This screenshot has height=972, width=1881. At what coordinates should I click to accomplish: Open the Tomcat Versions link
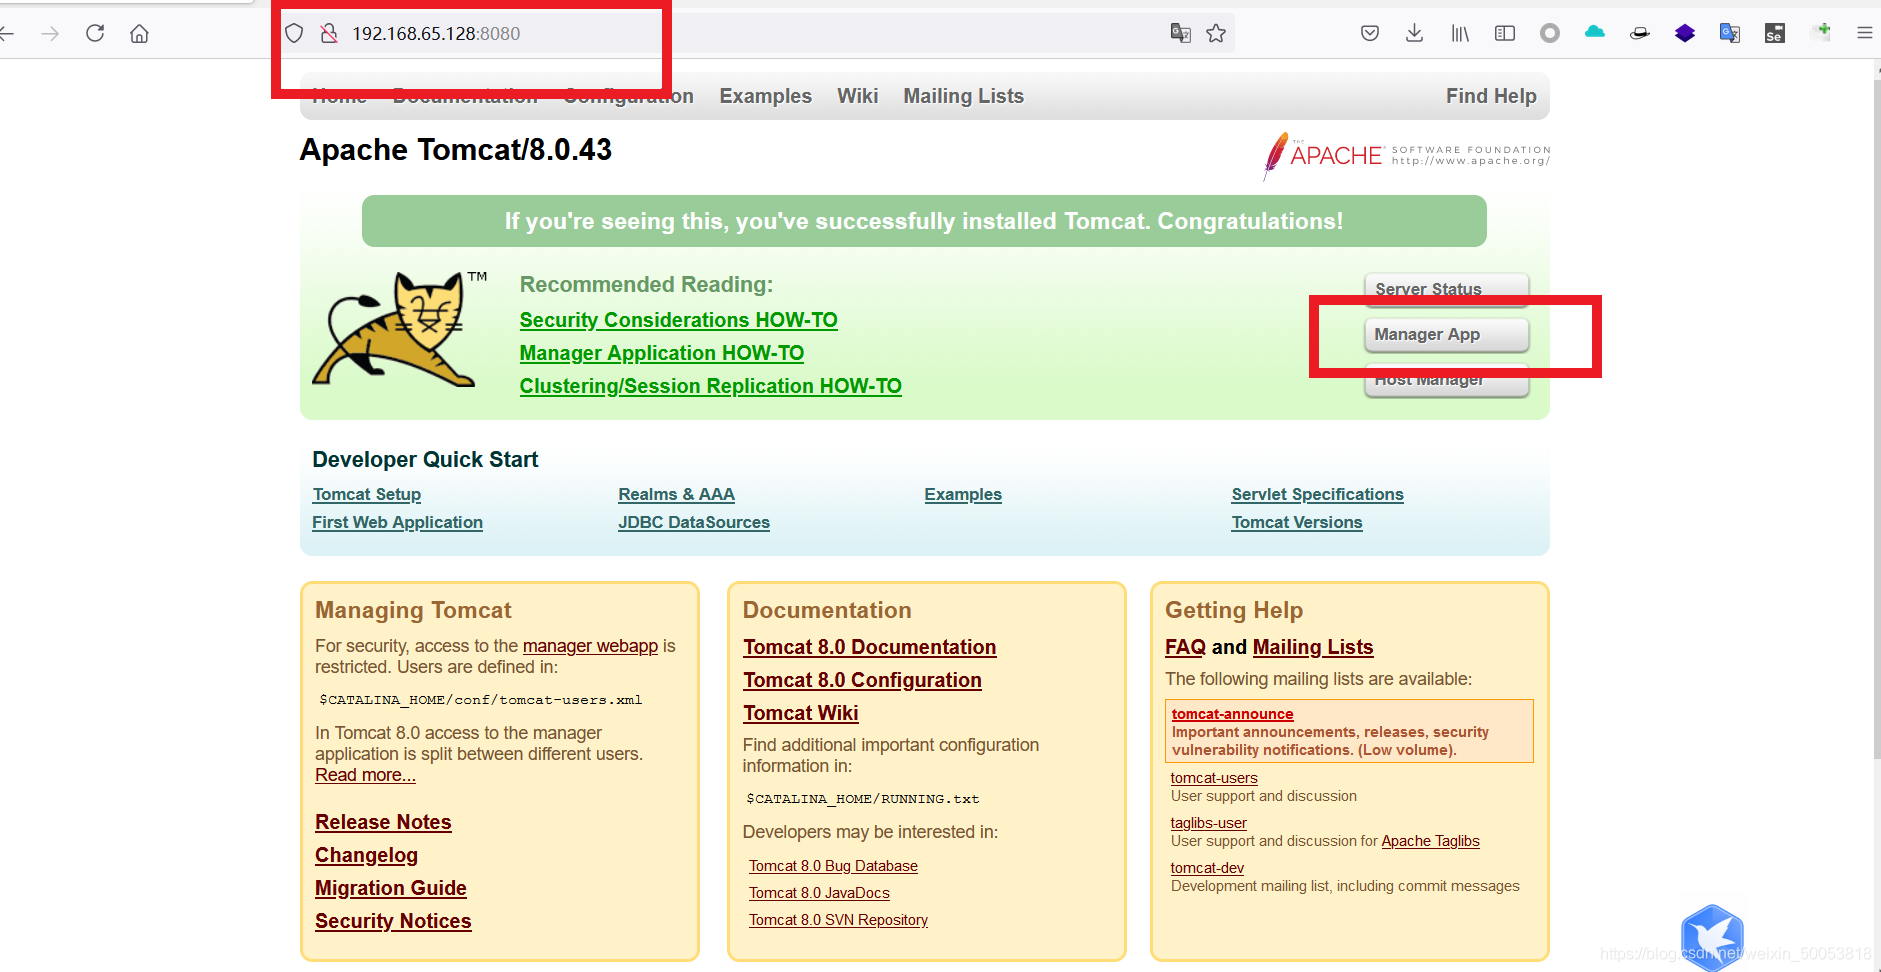pos(1297,522)
